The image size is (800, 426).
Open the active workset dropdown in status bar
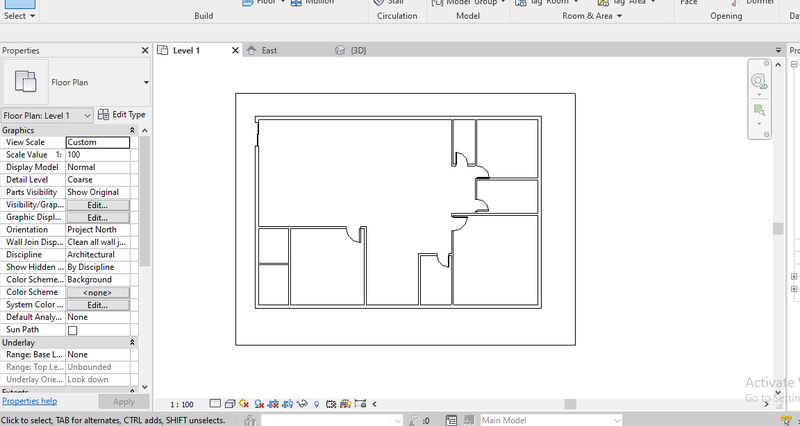point(397,420)
